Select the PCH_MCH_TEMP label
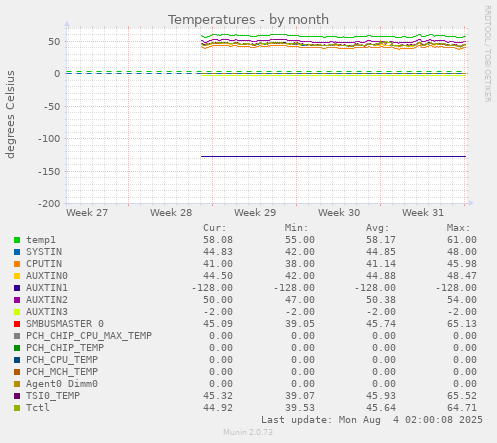Image resolution: width=497 pixels, height=443 pixels. click(62, 372)
